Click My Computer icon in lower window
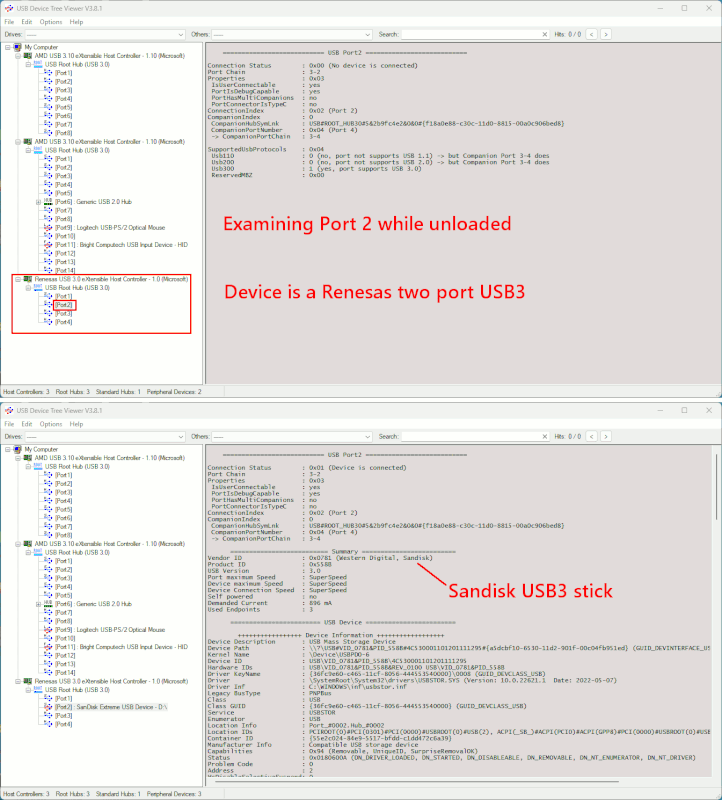Viewport: 722px width, 800px height. click(17, 449)
